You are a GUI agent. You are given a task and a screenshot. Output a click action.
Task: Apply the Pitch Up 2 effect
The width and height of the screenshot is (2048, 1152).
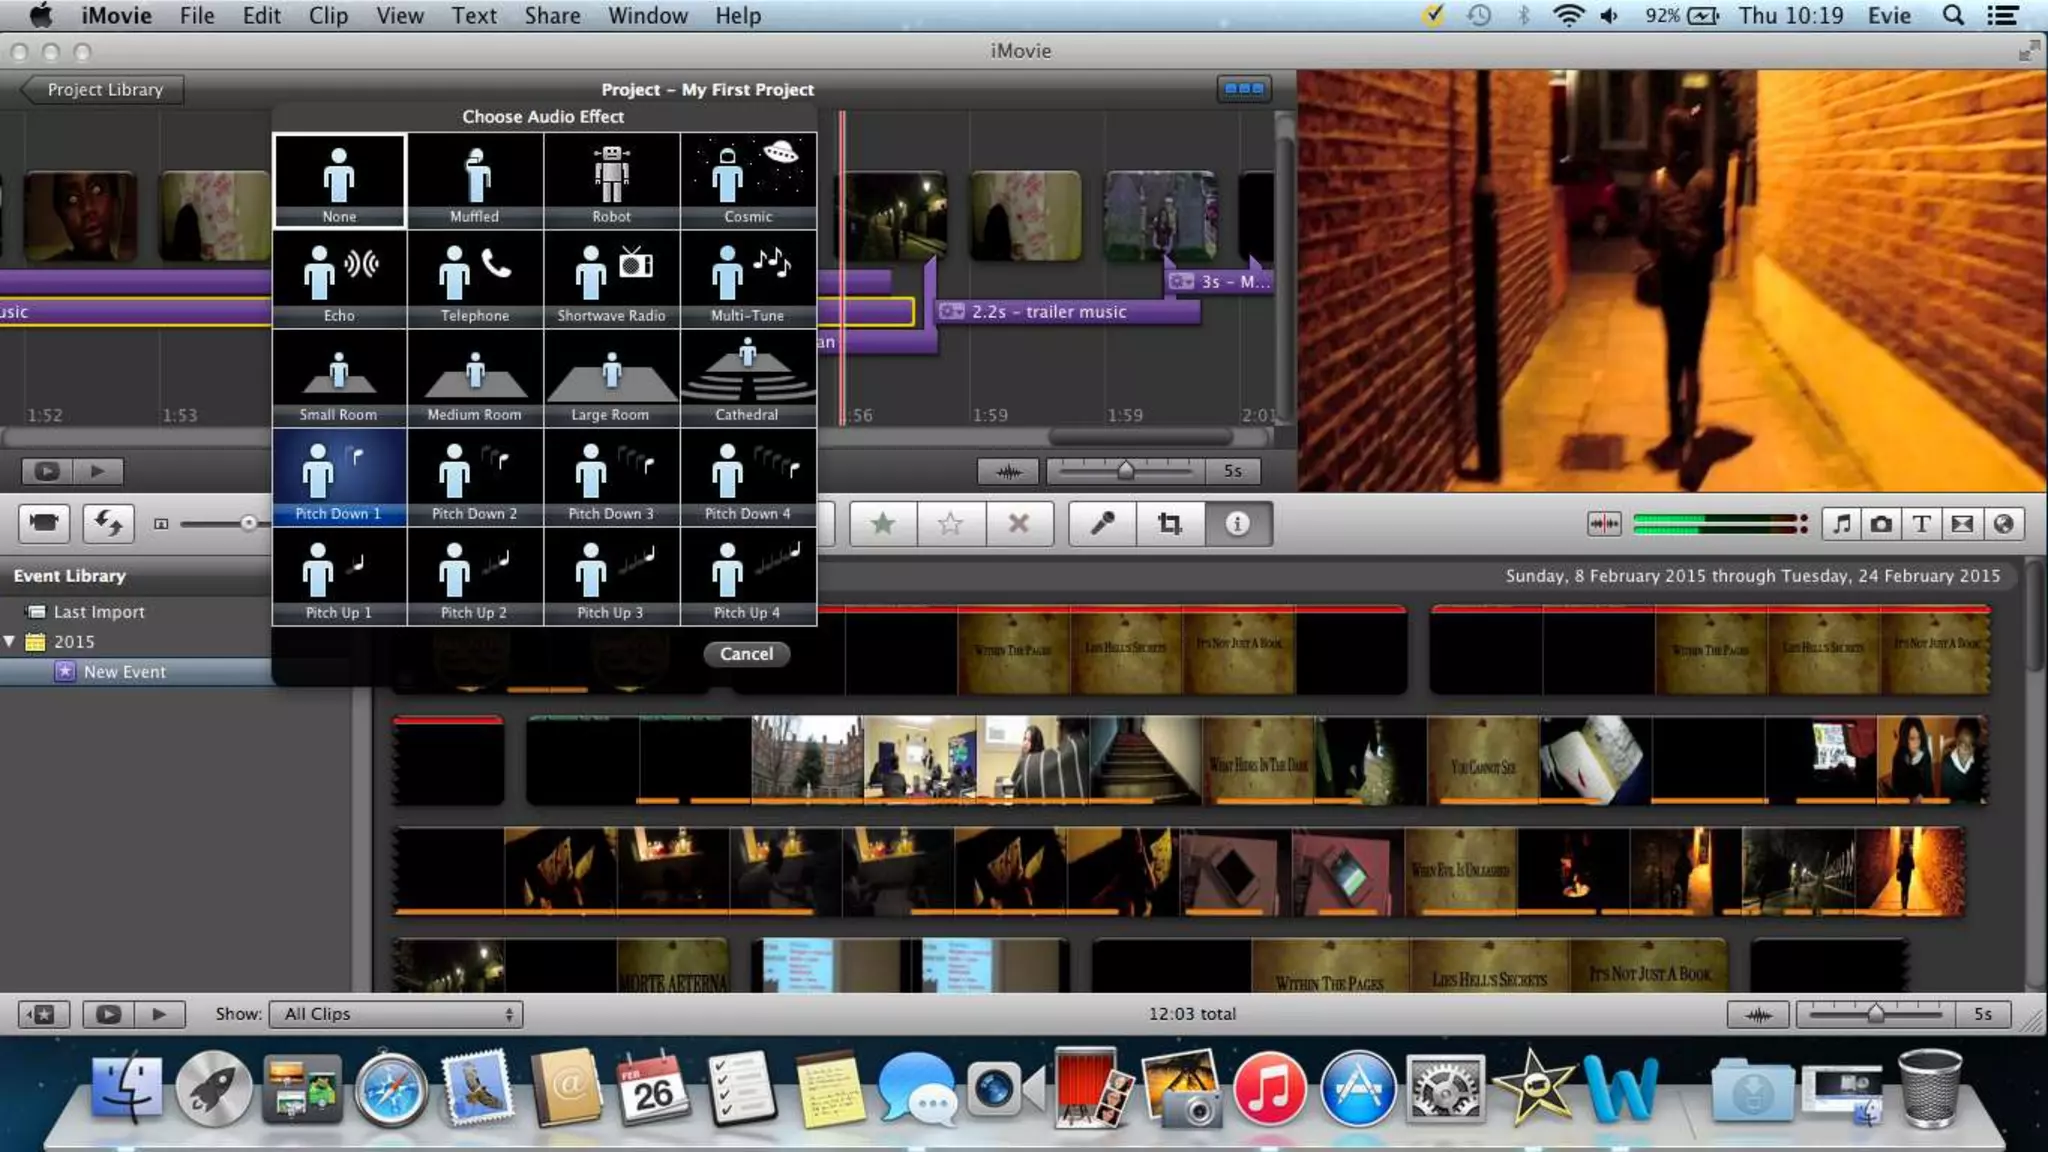pyautogui.click(x=475, y=577)
